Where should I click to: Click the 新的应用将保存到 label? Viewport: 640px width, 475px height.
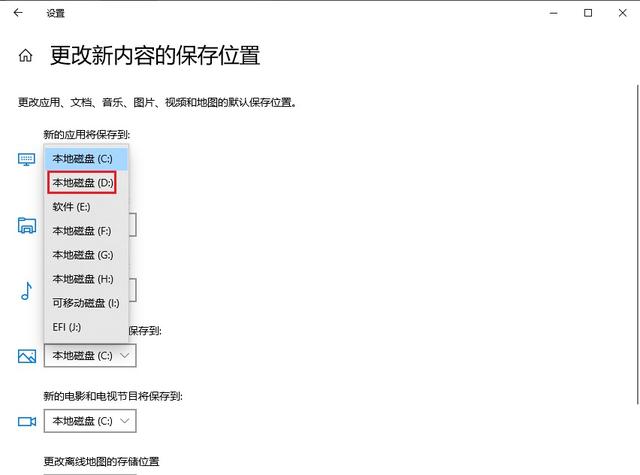[87, 134]
